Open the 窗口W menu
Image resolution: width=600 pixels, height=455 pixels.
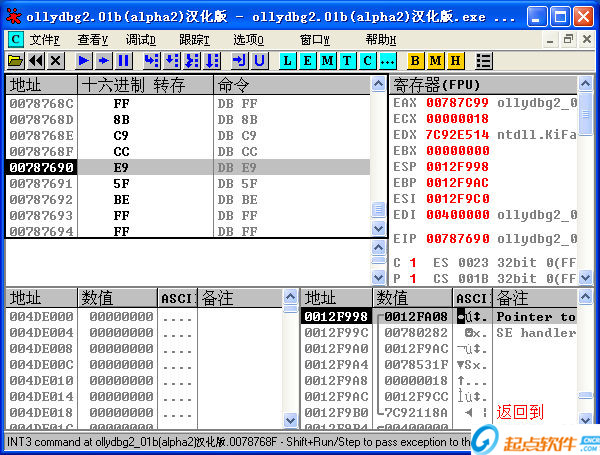315,39
